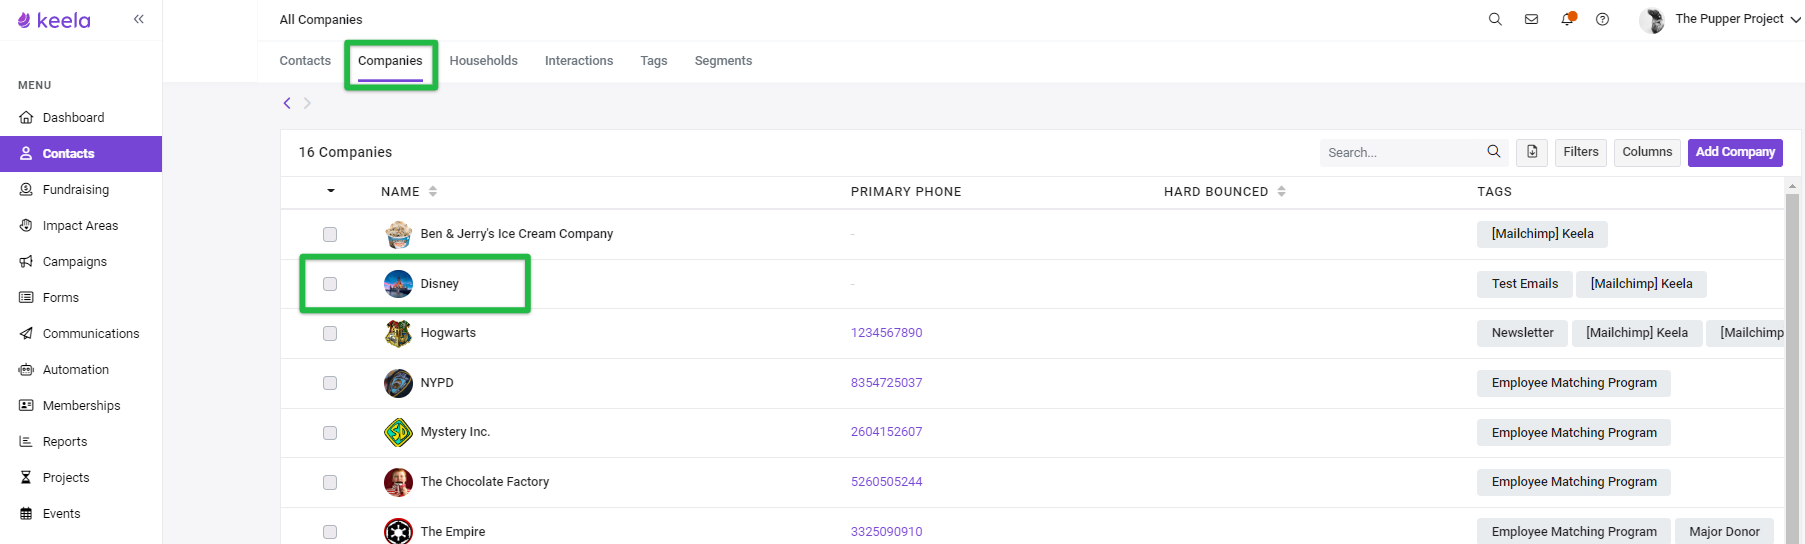This screenshot has height=544, width=1805.
Task: Click the Events calendar icon
Action: 26,513
